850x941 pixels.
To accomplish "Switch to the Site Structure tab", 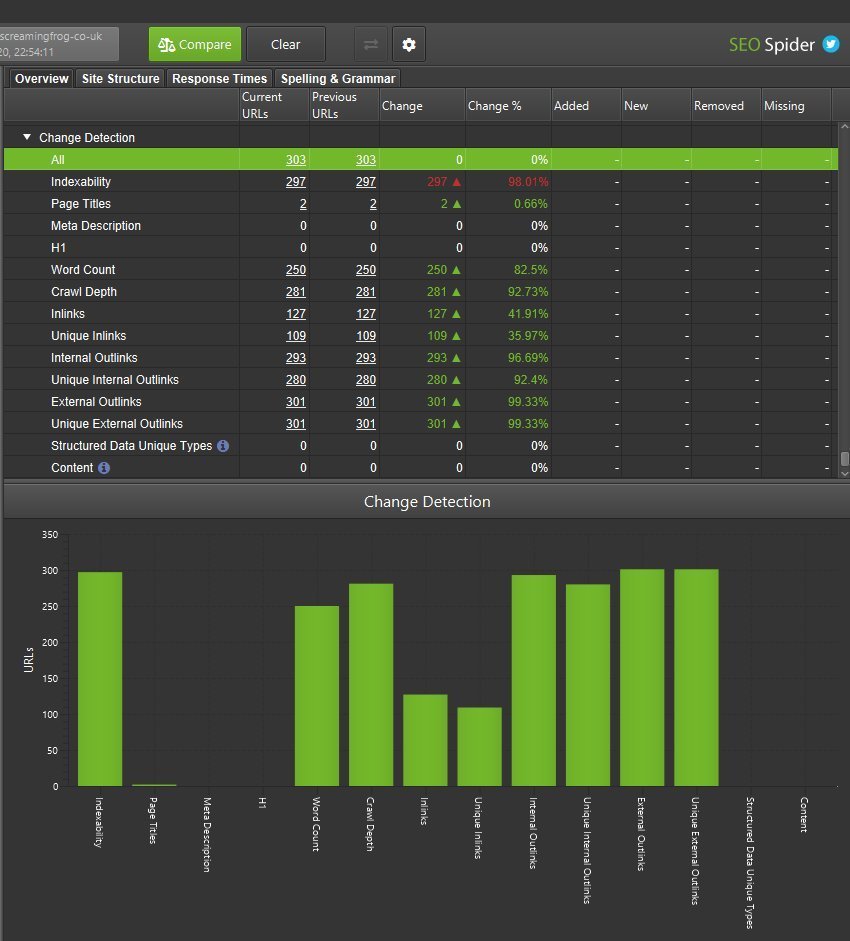I will (120, 78).
